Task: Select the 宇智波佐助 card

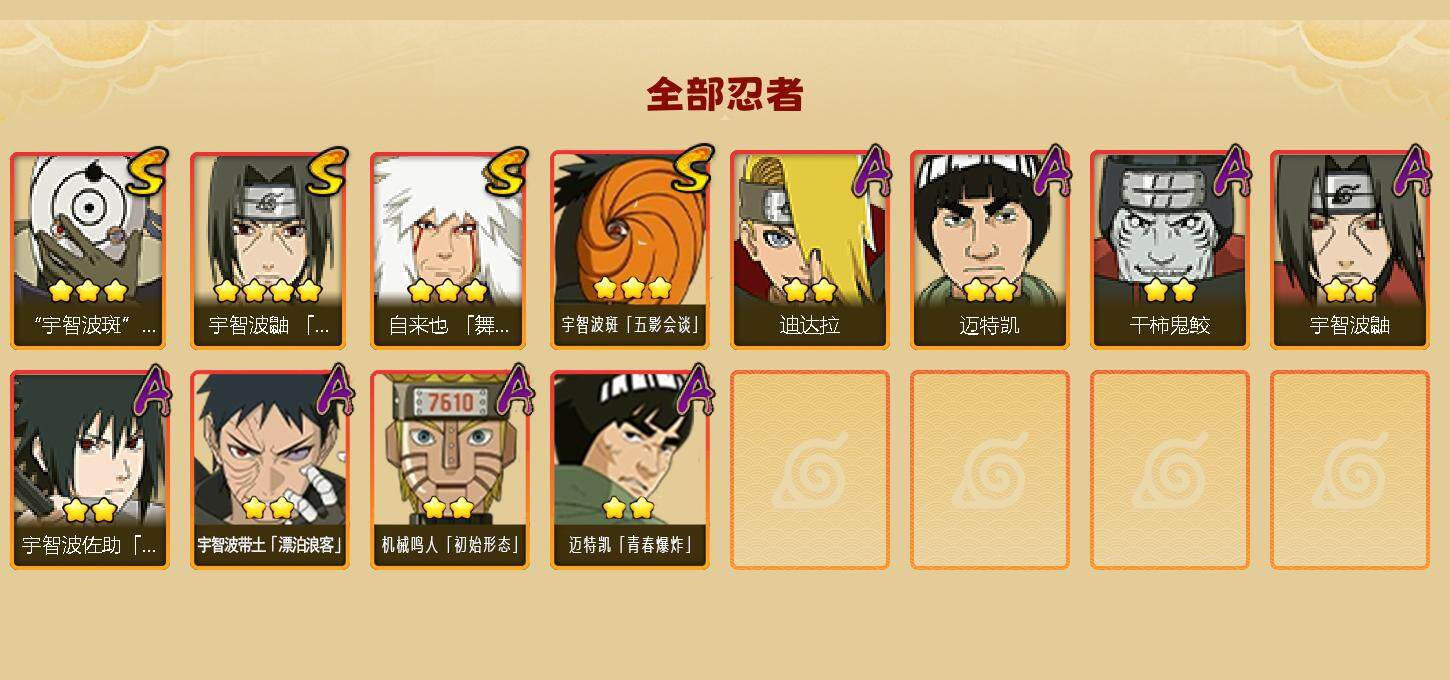Action: coord(90,470)
